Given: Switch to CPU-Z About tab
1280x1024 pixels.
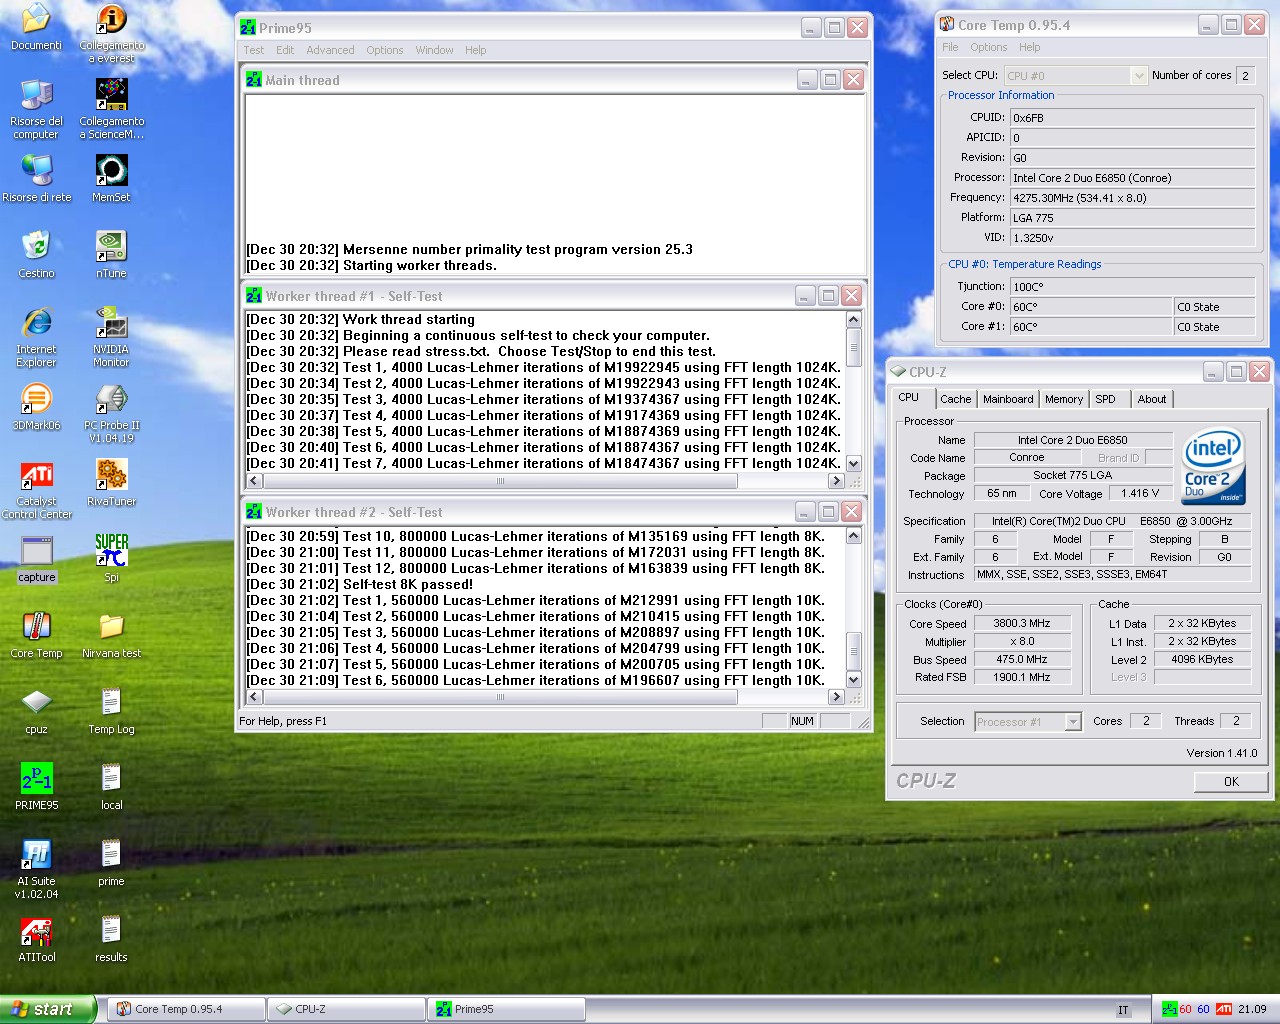Looking at the screenshot, I should coord(1152,399).
